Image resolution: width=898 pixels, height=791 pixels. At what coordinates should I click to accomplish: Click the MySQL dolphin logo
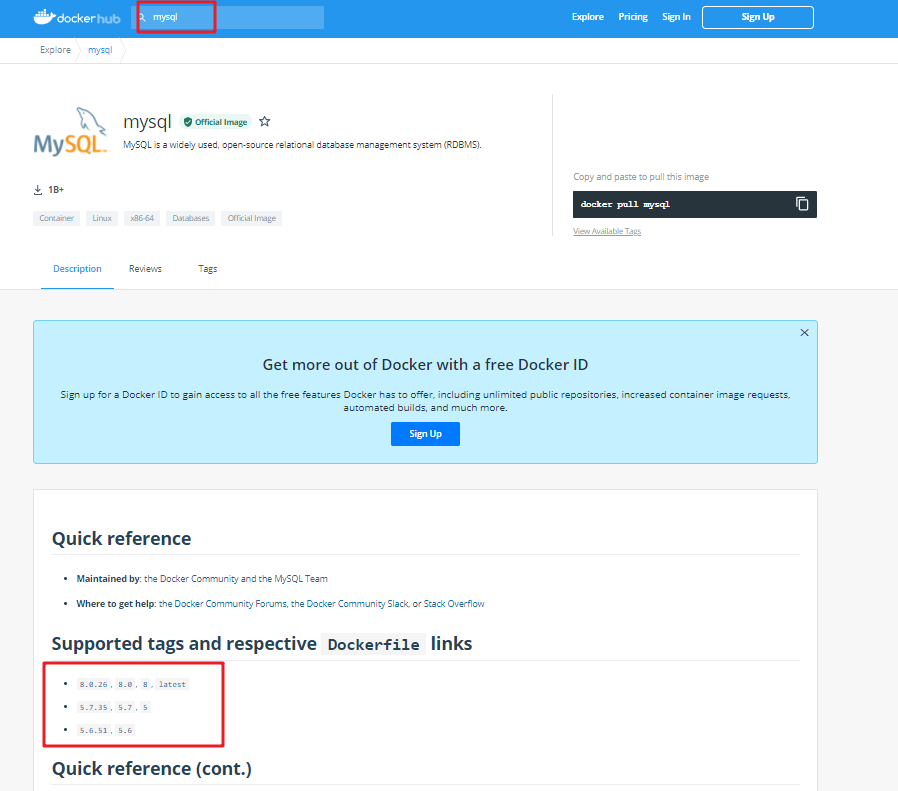pos(70,131)
